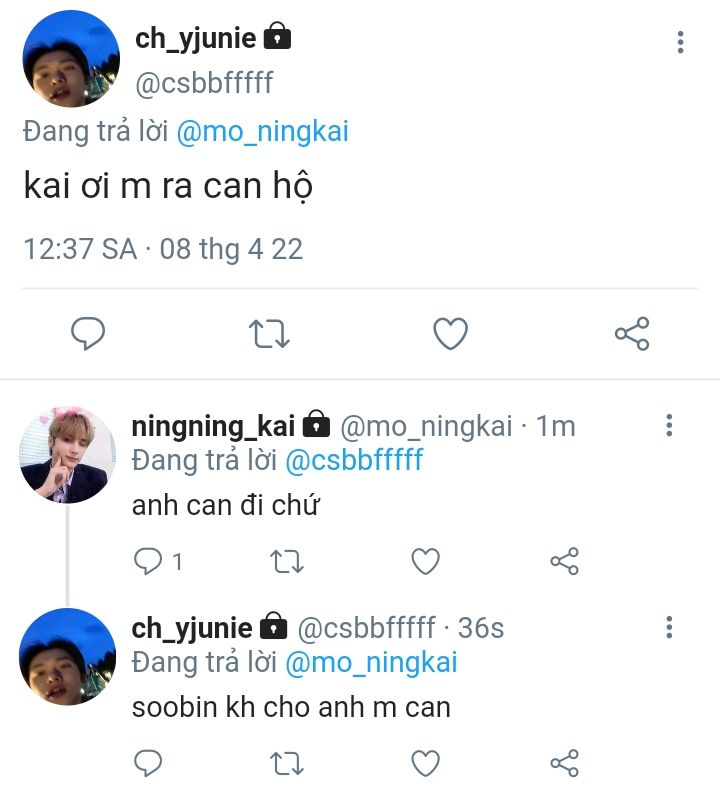
Task: Like the main tweet 'kai ơi m ra can hộ'
Action: pos(450,334)
